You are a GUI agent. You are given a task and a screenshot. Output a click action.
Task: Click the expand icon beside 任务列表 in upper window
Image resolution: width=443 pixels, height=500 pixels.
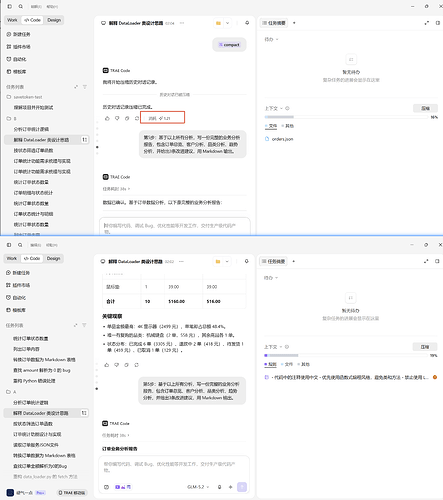76,87
